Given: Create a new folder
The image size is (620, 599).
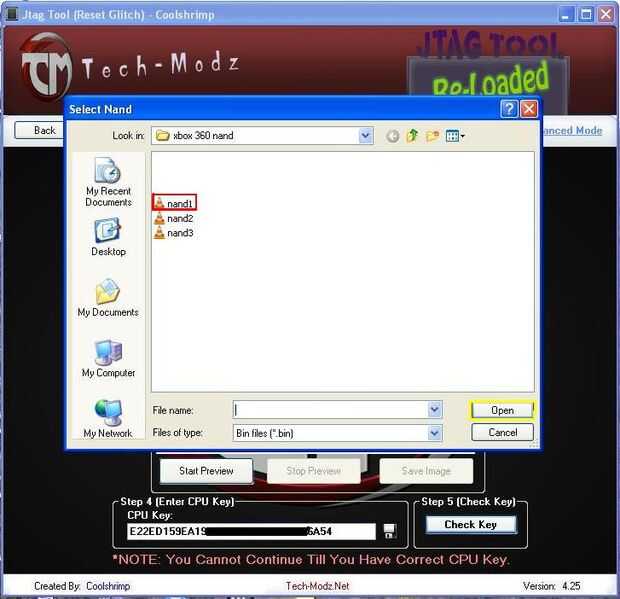Looking at the screenshot, I should (432, 136).
